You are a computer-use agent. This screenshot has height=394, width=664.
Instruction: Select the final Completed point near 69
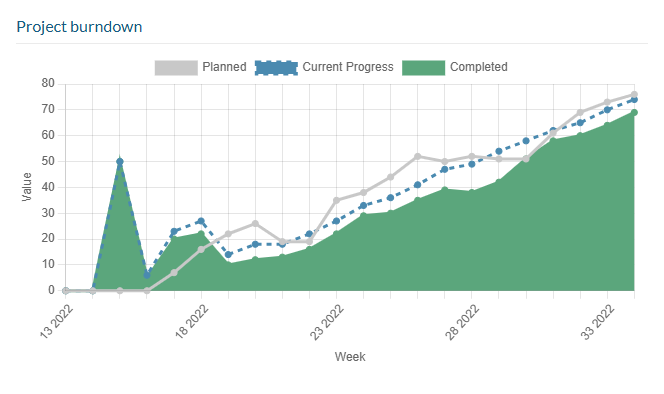[634, 112]
